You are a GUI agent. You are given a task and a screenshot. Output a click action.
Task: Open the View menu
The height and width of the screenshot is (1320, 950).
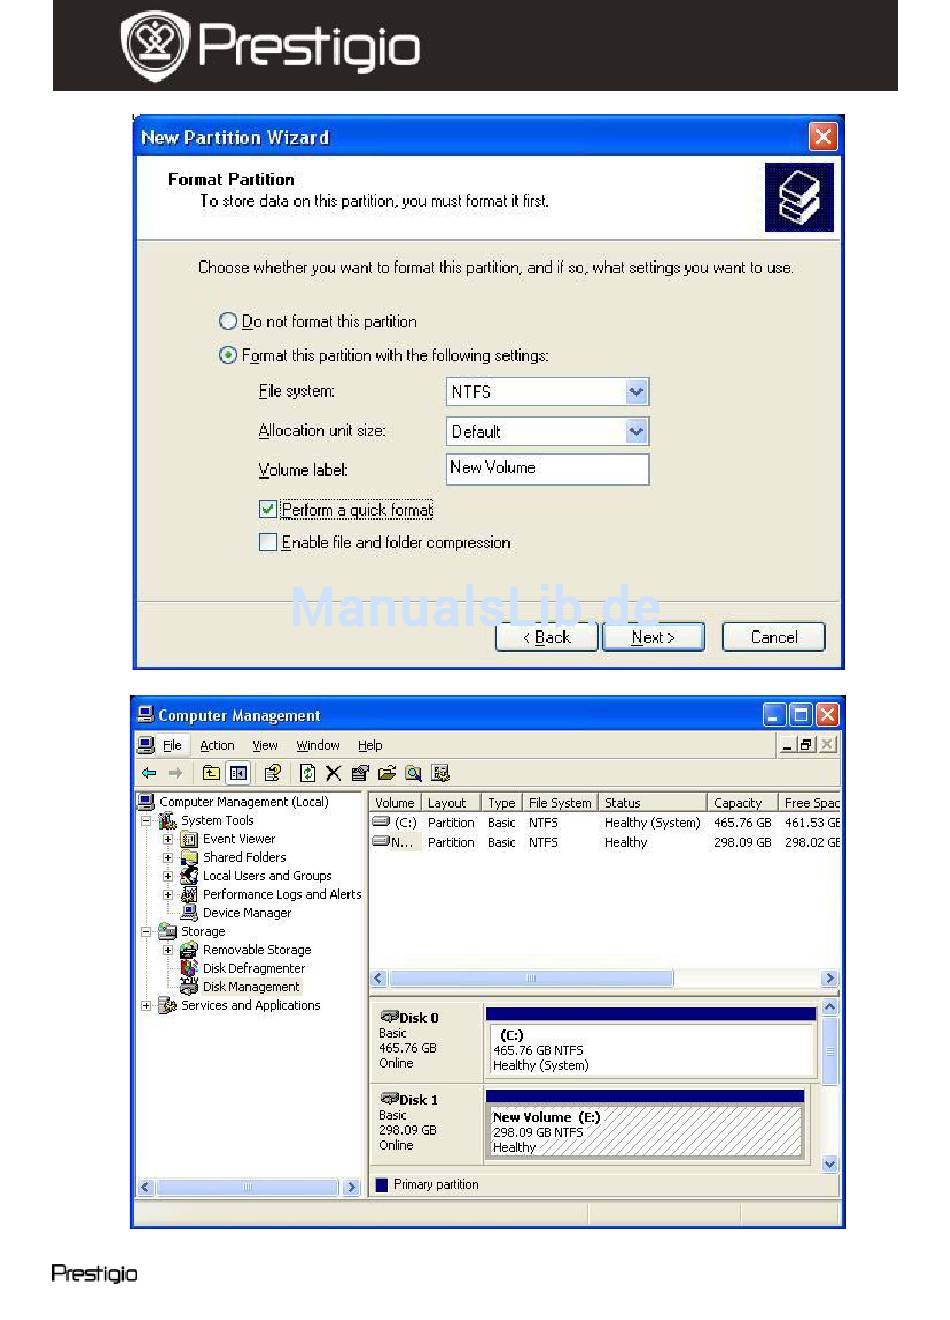265,745
